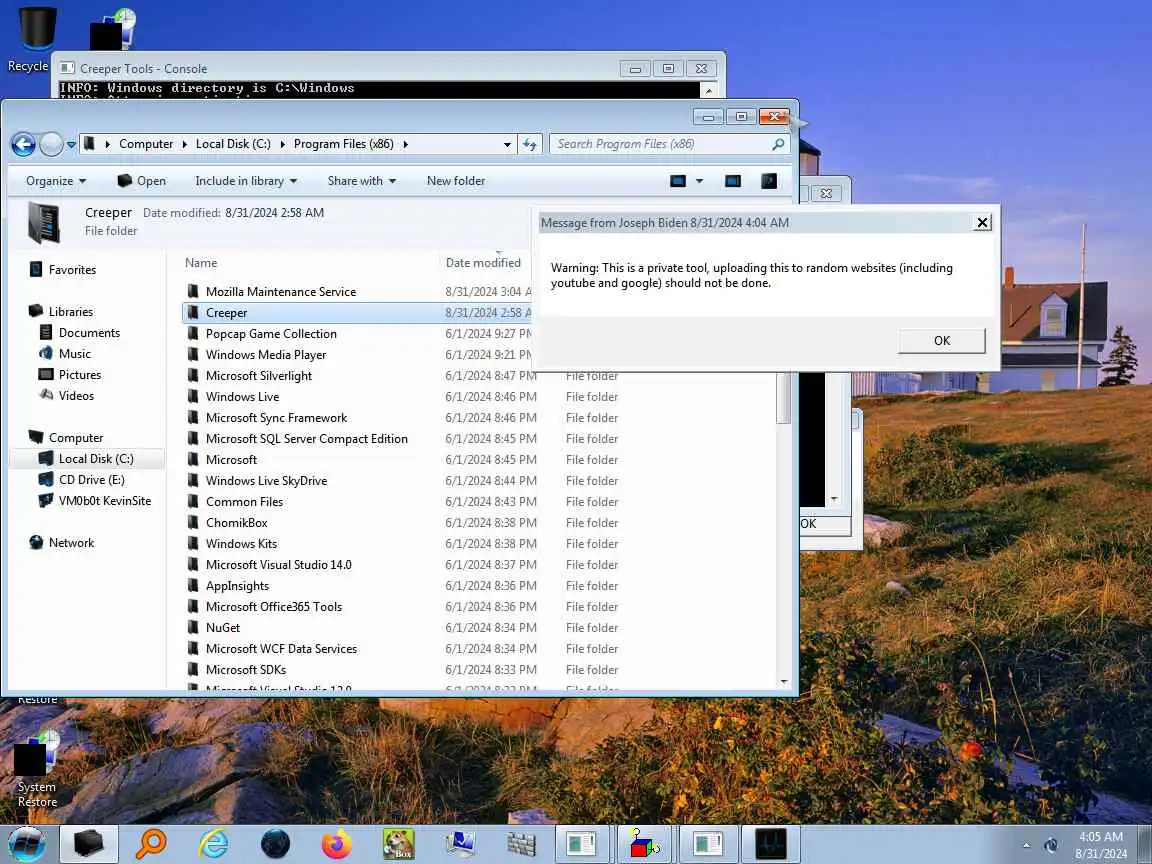Open the Organize menu

click(56, 181)
